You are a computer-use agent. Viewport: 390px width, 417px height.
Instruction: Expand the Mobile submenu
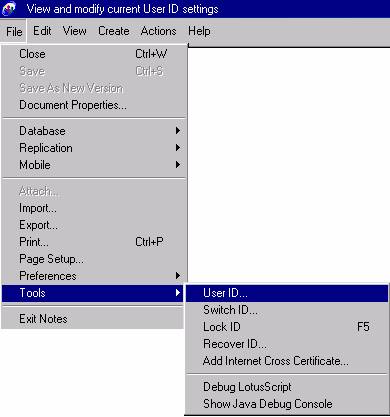pyautogui.click(x=93, y=165)
